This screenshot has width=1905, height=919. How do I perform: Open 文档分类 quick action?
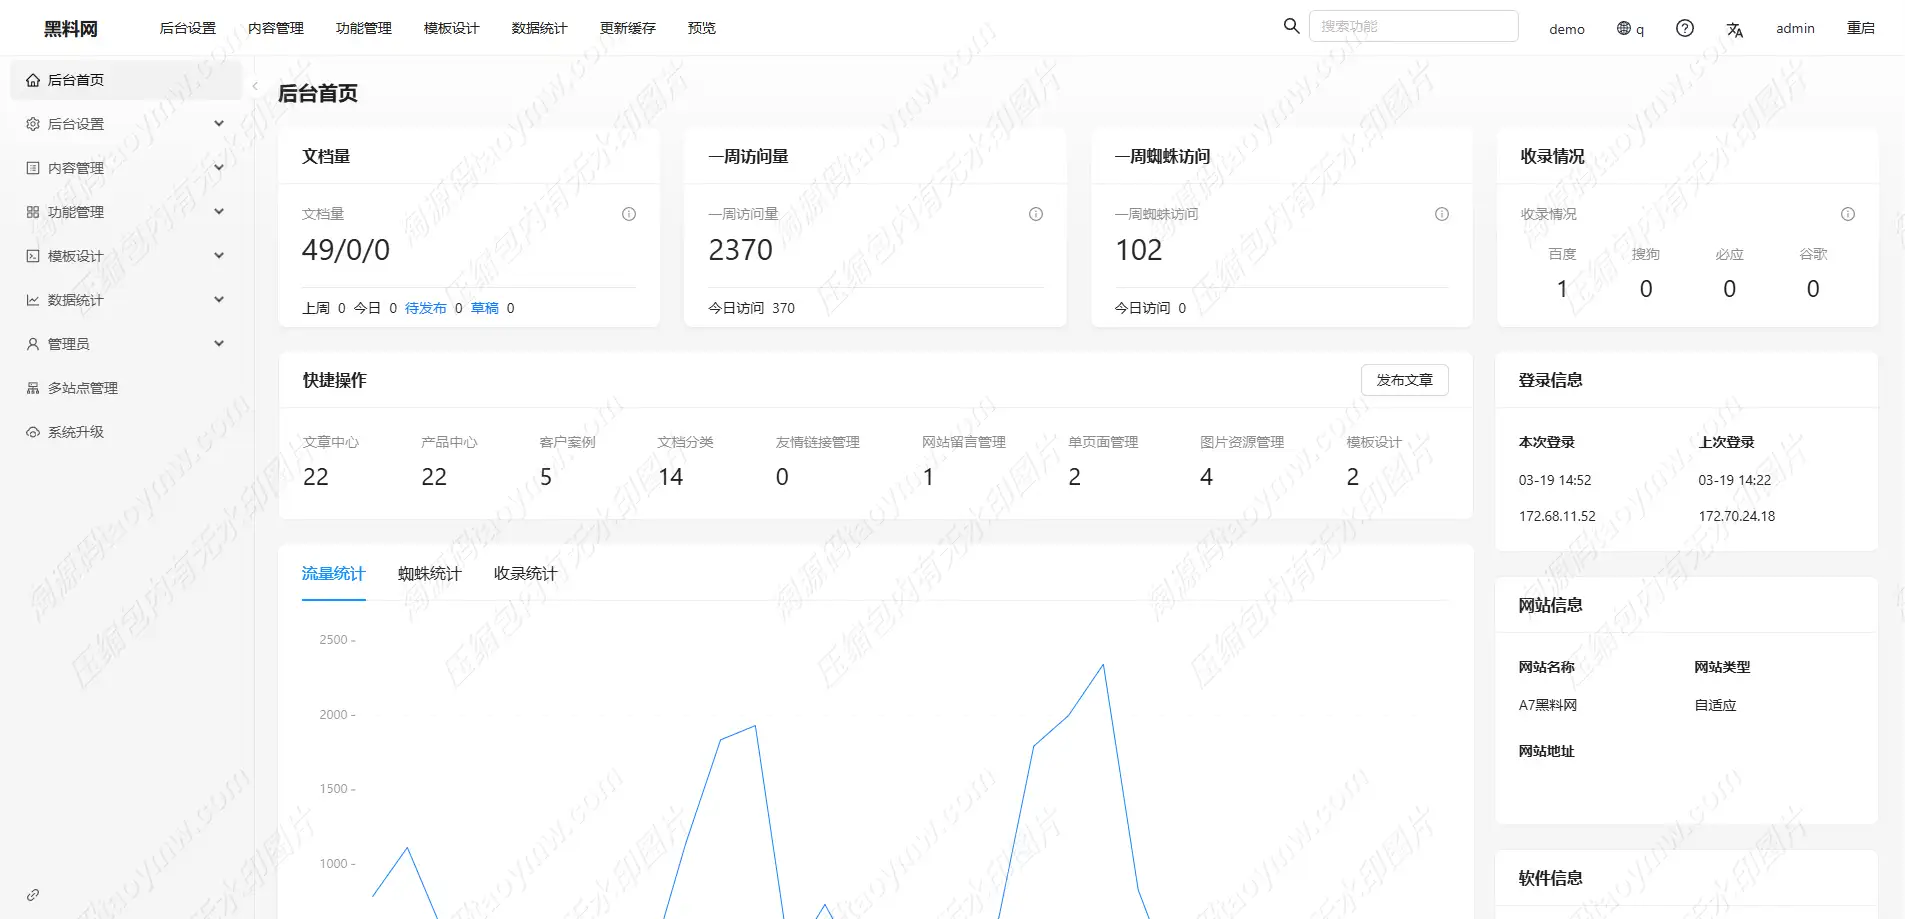(x=685, y=442)
